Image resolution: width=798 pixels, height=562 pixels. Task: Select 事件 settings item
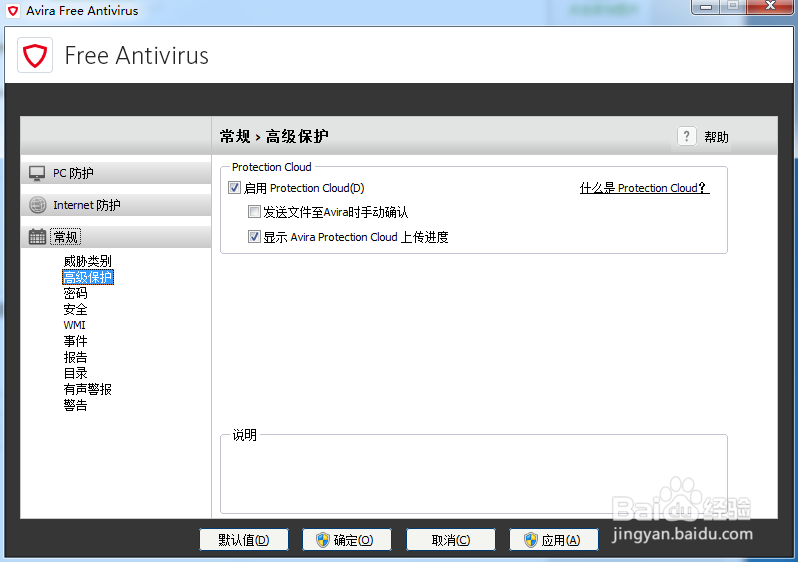coord(75,341)
